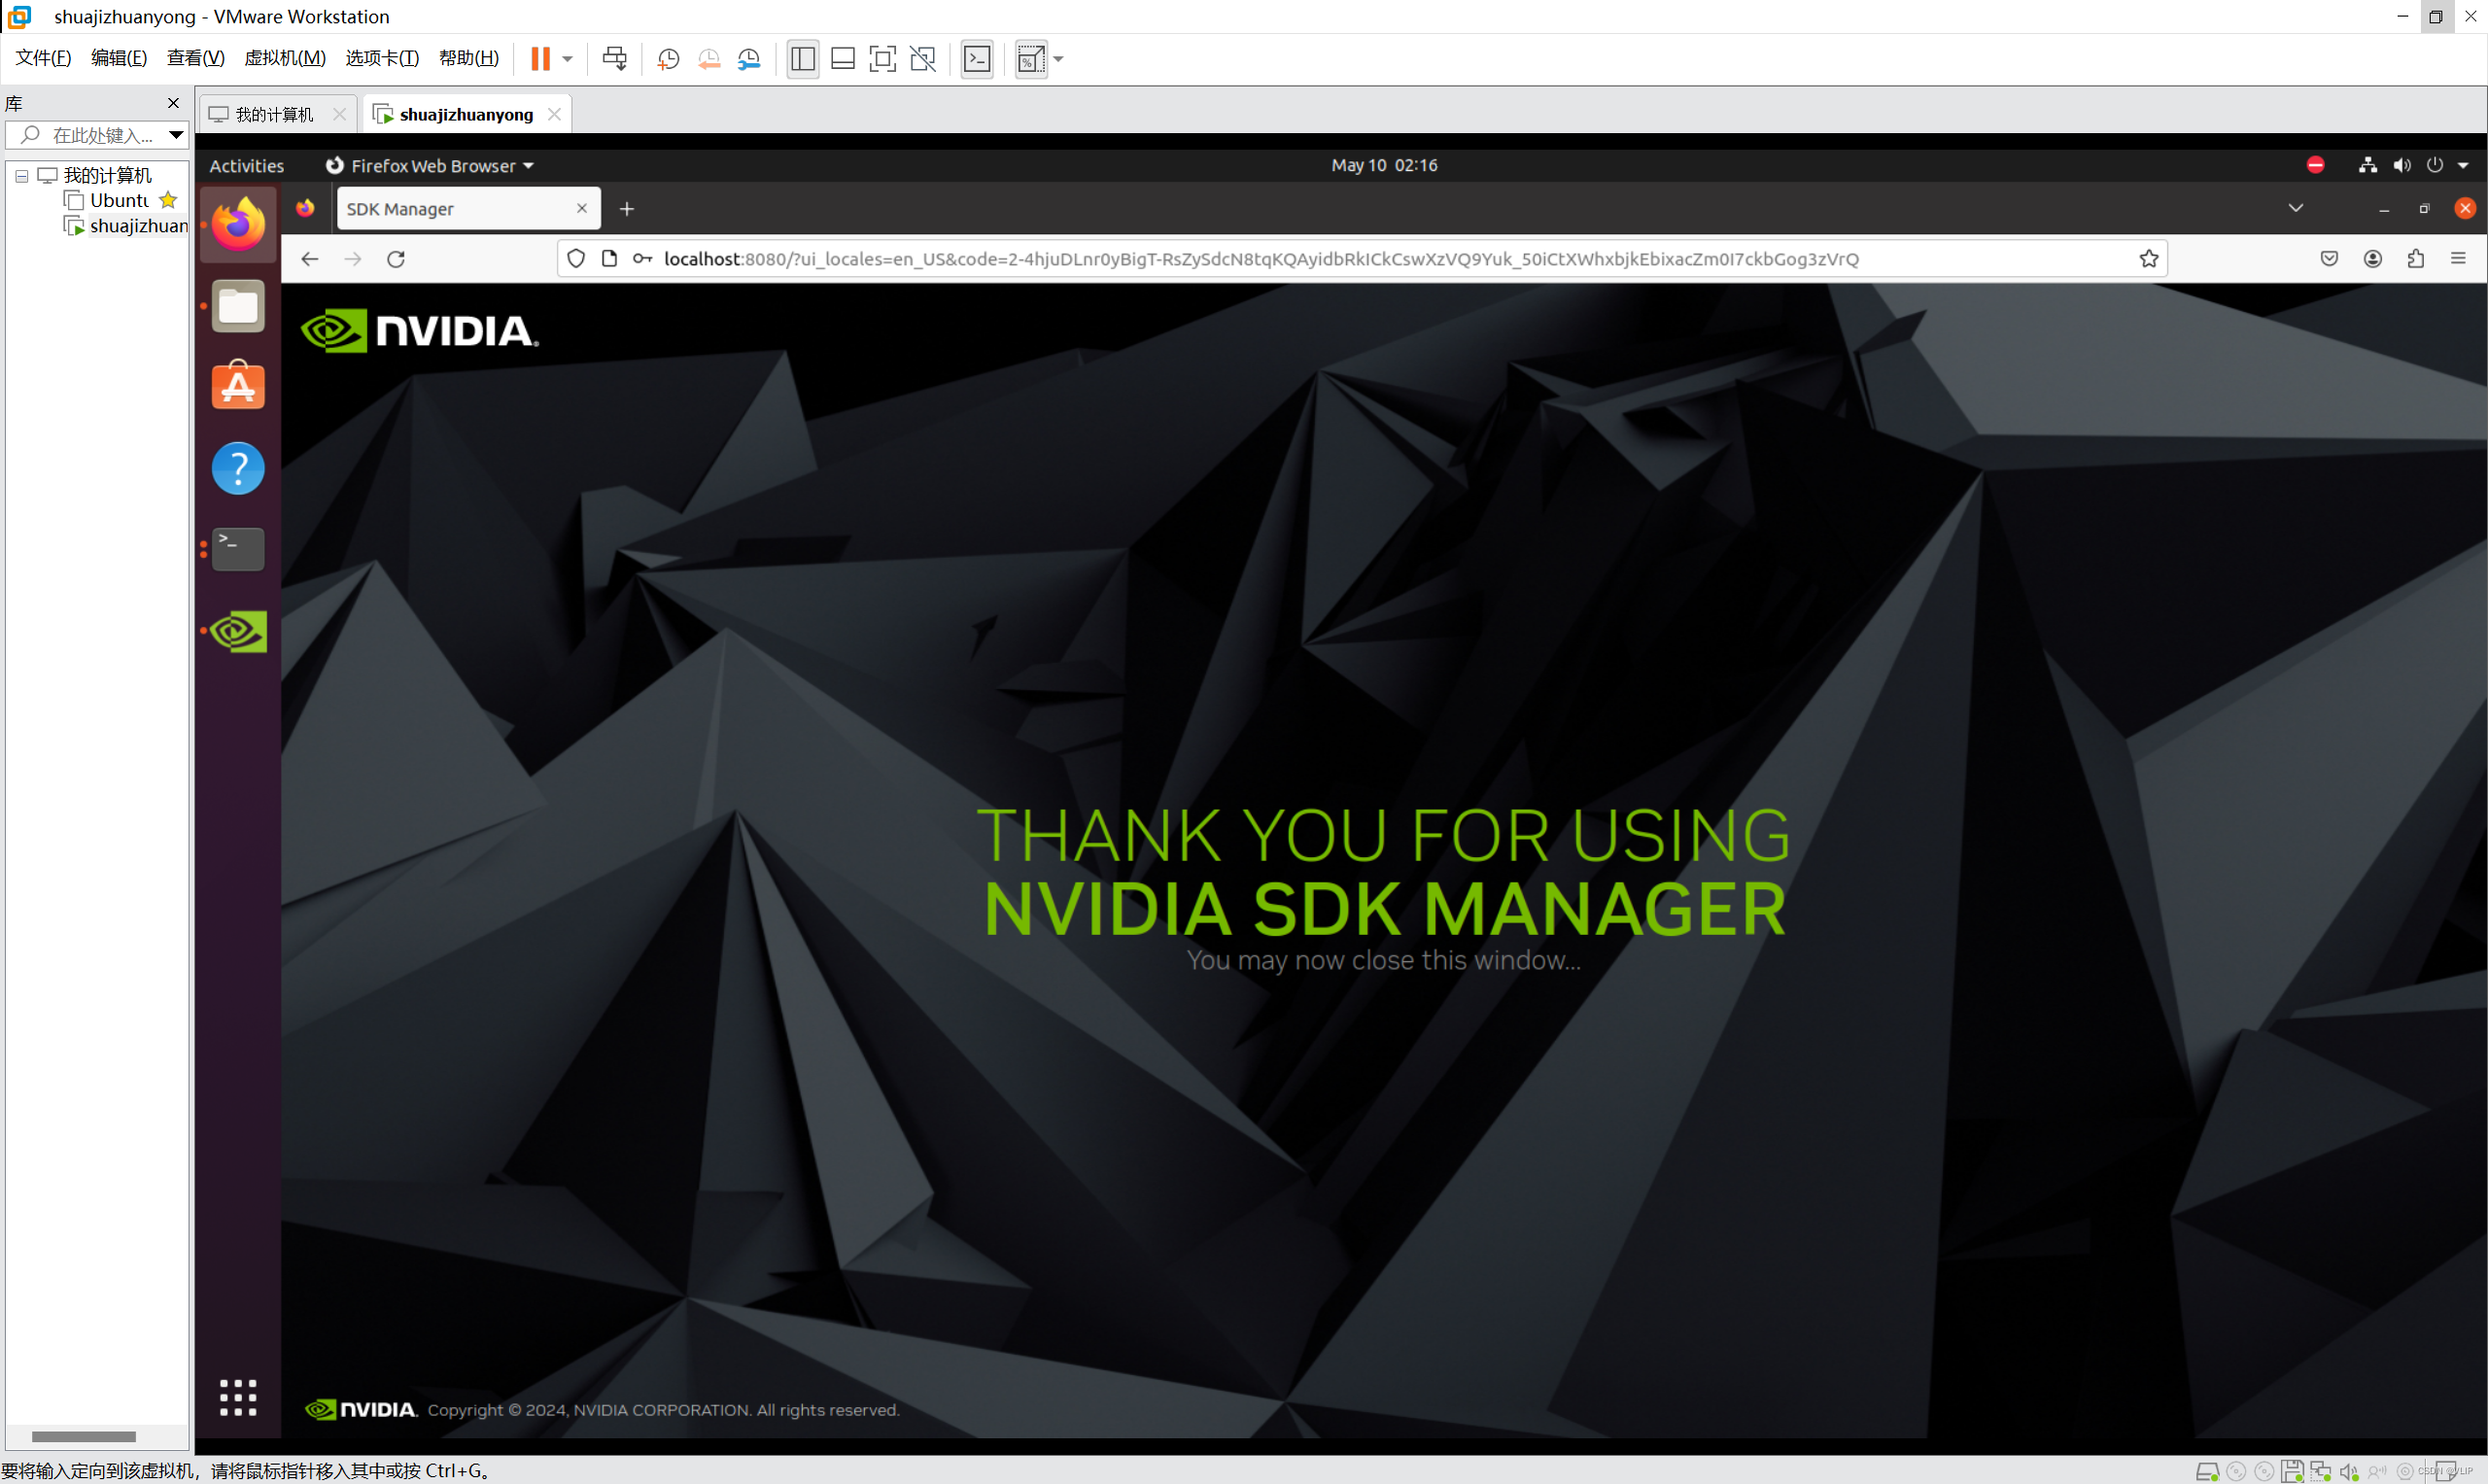Click the take snapshot toolbar icon
The height and width of the screenshot is (1484, 2488).
[668, 59]
